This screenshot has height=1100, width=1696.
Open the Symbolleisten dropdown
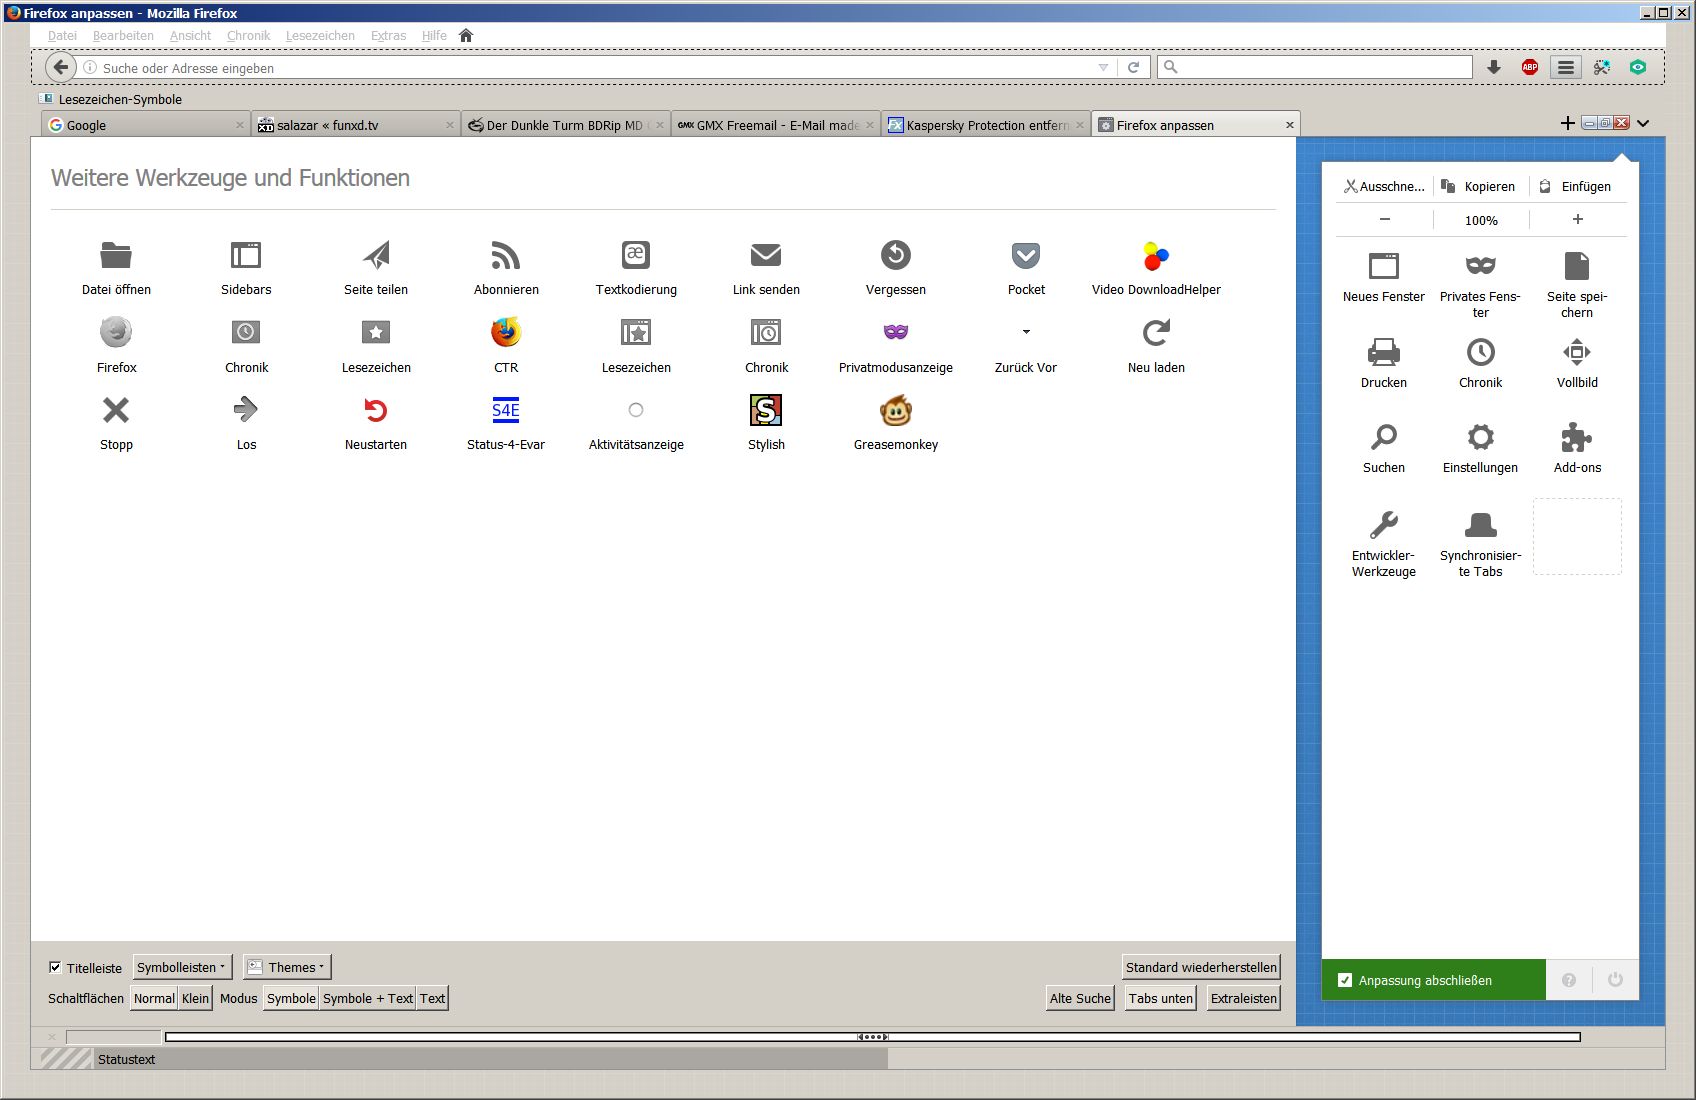[x=182, y=967]
